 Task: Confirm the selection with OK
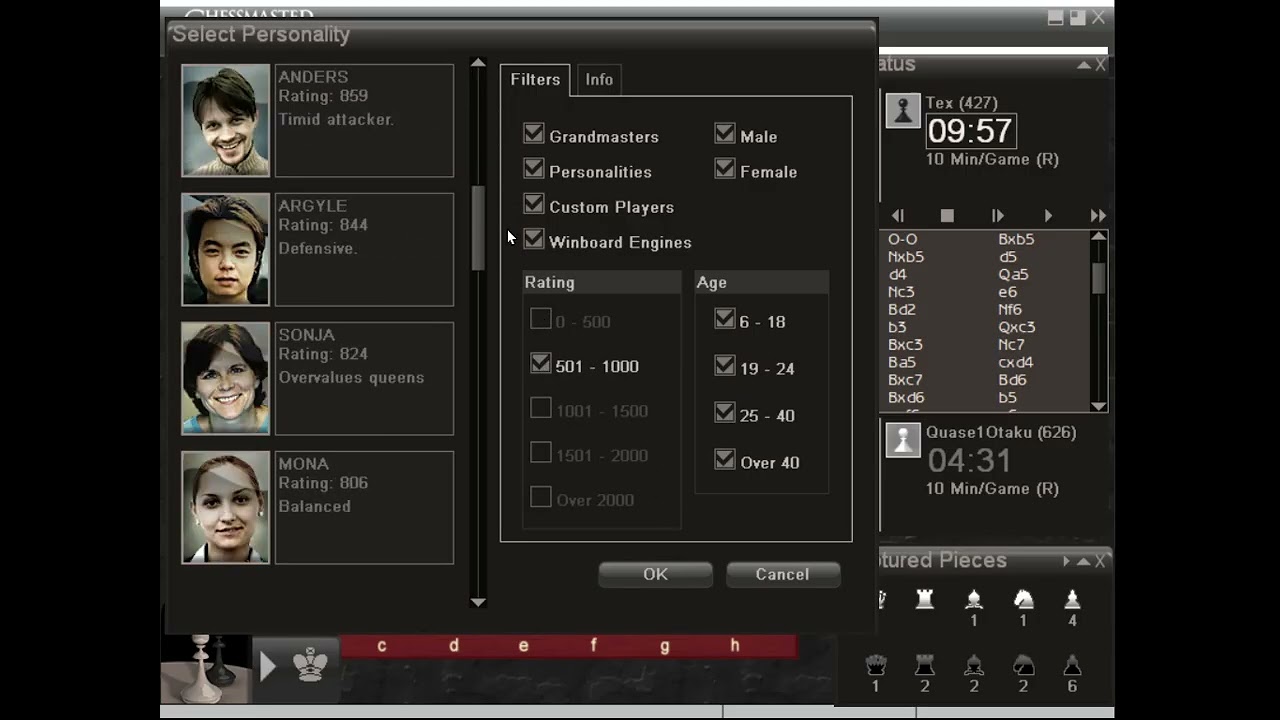(x=655, y=574)
